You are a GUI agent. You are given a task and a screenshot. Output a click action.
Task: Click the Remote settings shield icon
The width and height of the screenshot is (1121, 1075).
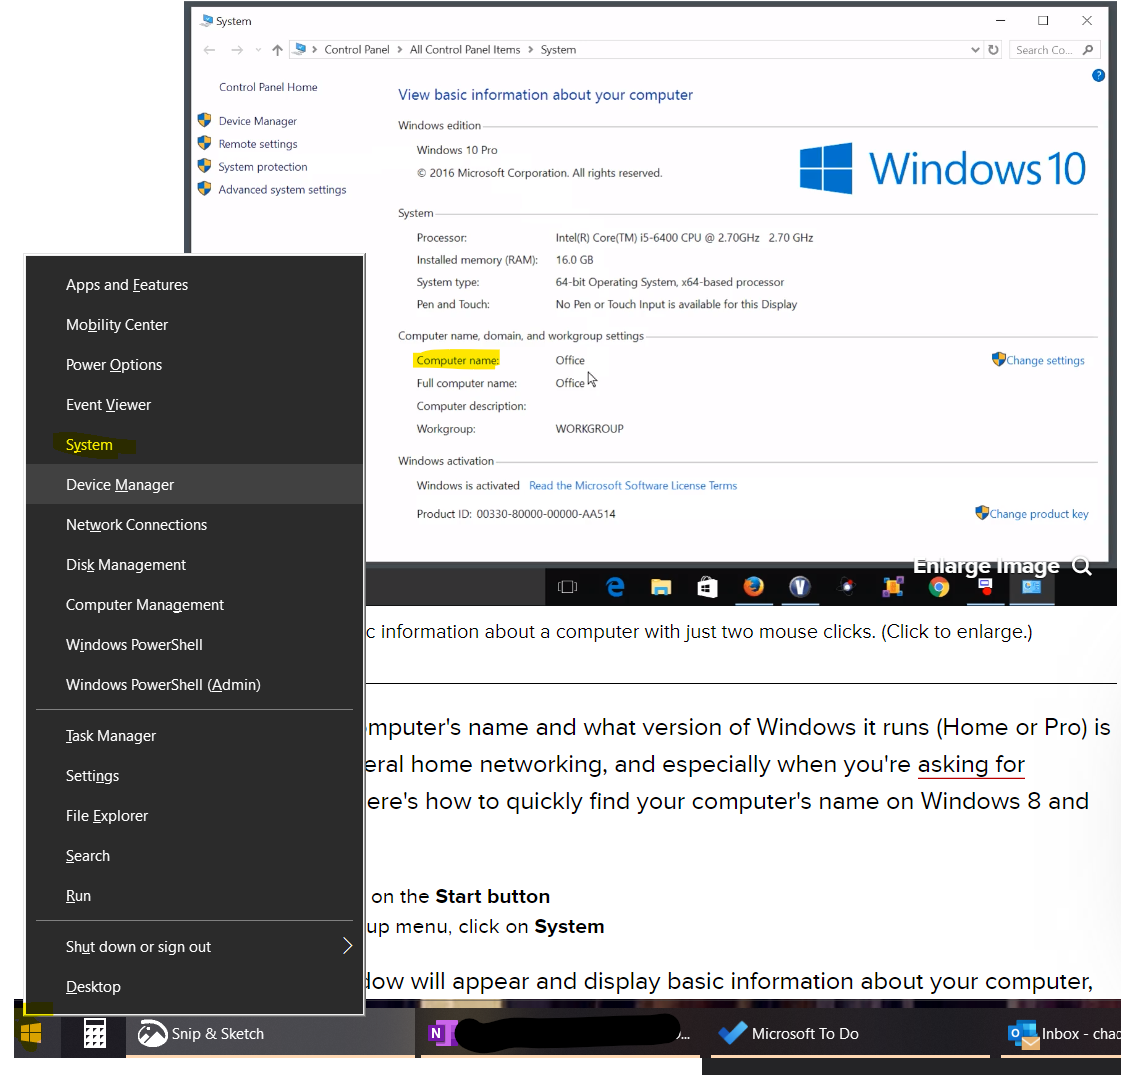coord(204,143)
